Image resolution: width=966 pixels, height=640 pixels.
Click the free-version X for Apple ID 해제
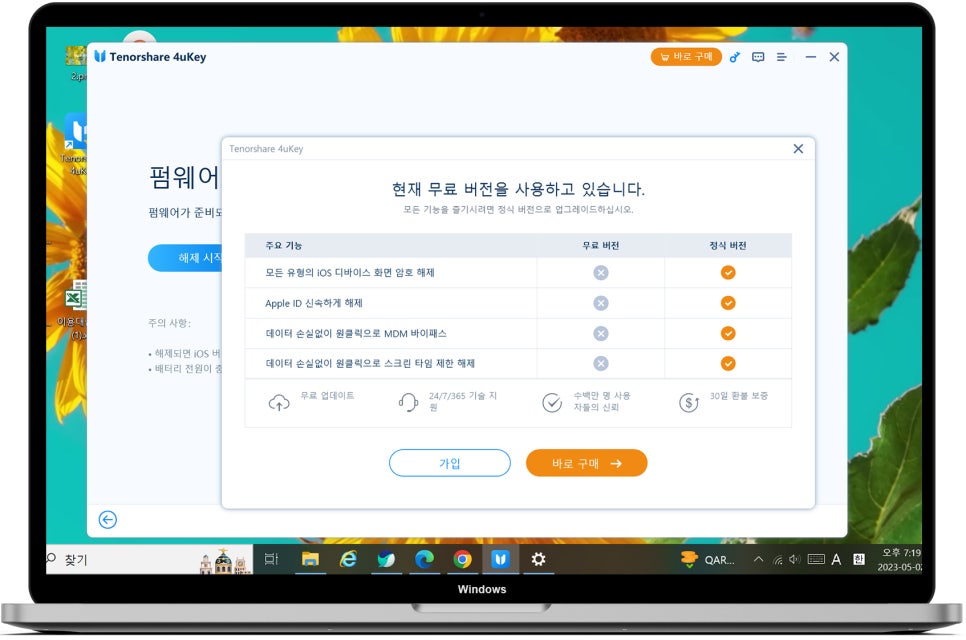coord(601,303)
